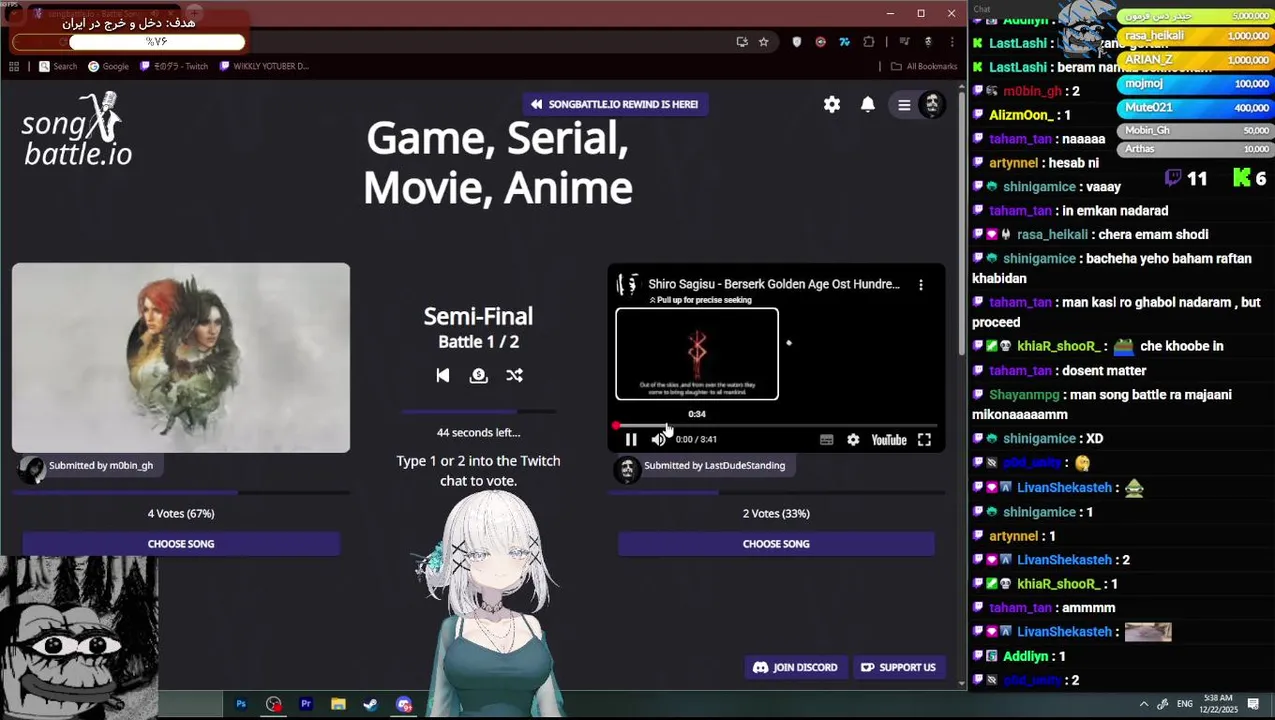Open the browser apps grid icon
This screenshot has width=1275, height=720.
[14, 66]
